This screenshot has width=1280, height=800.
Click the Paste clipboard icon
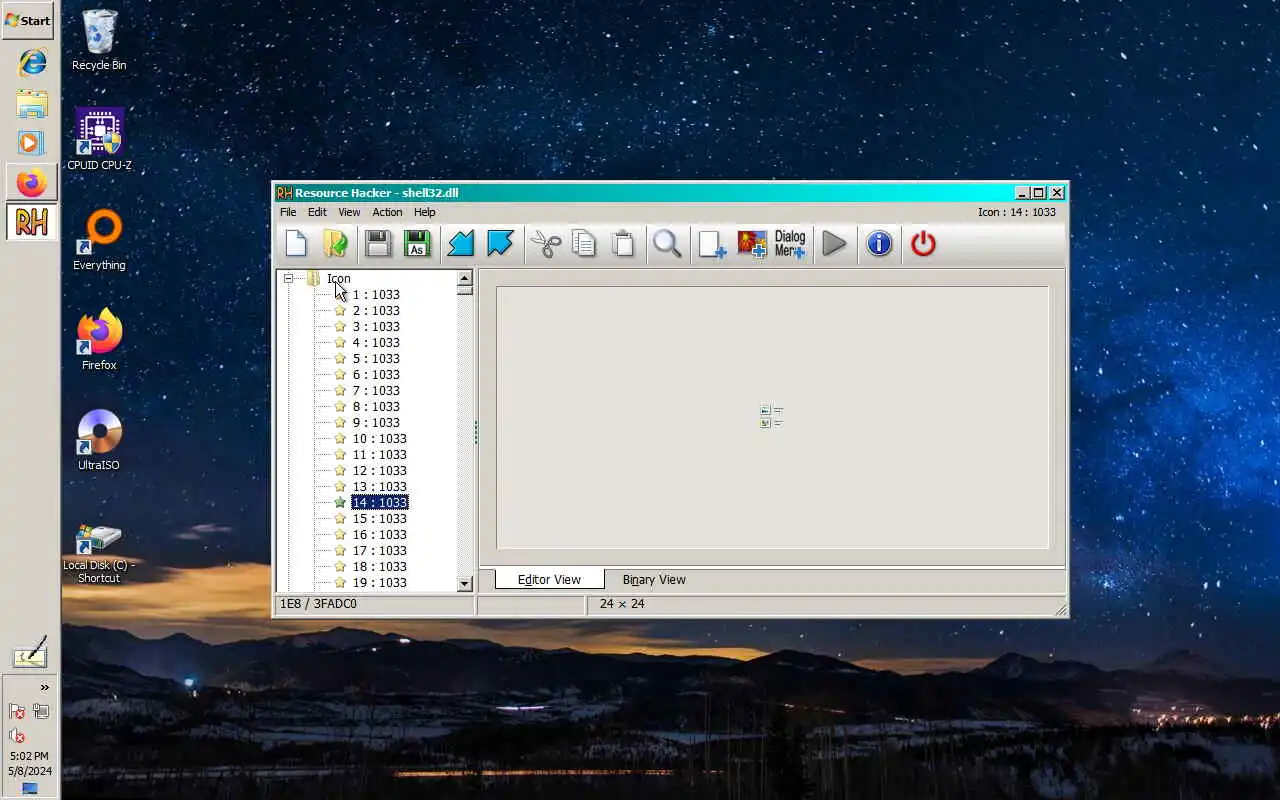(622, 243)
